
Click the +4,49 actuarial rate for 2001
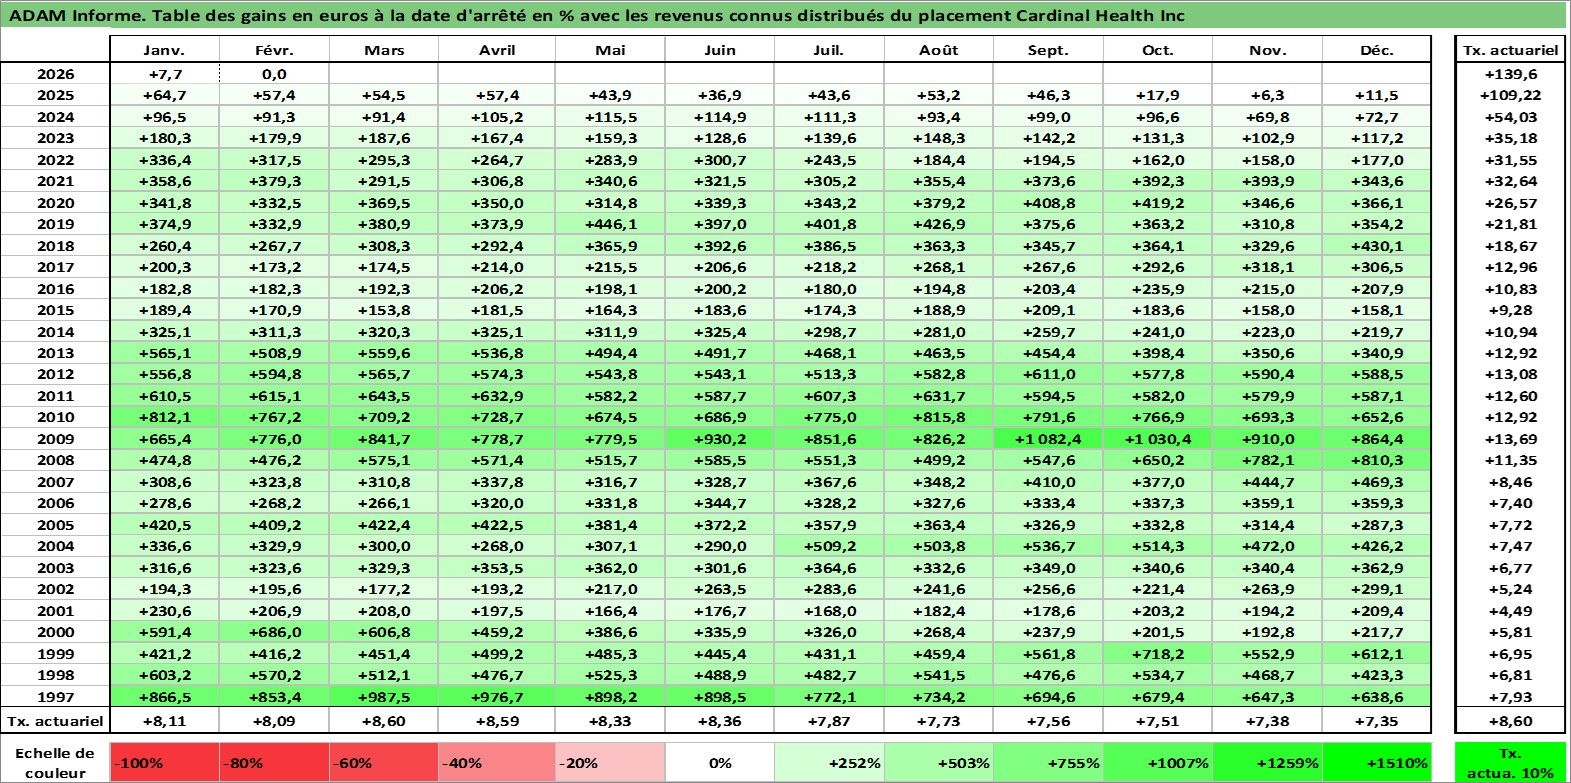point(1510,610)
